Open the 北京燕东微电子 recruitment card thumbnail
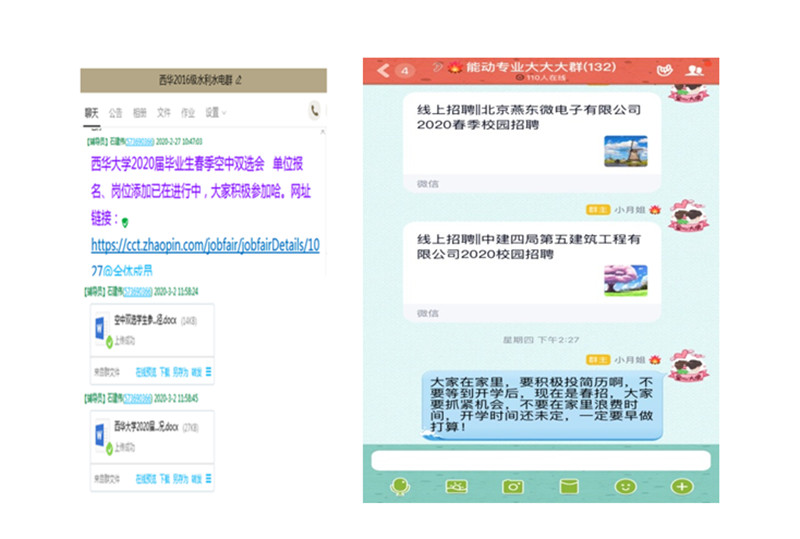Image resolution: width=800 pixels, height=539 pixels. (625, 151)
